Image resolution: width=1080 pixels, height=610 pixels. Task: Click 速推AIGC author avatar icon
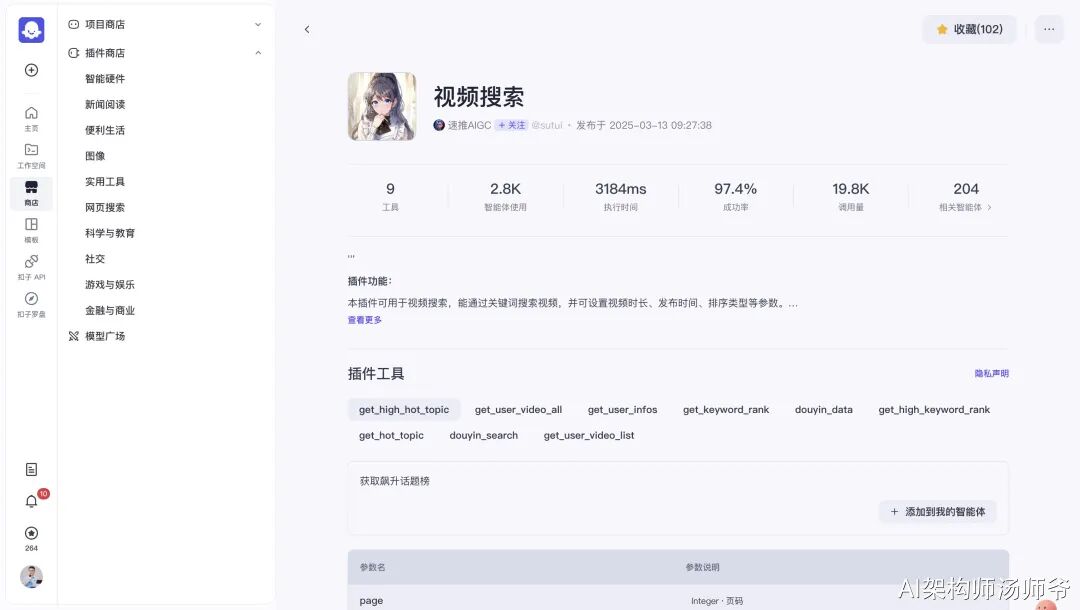439,125
